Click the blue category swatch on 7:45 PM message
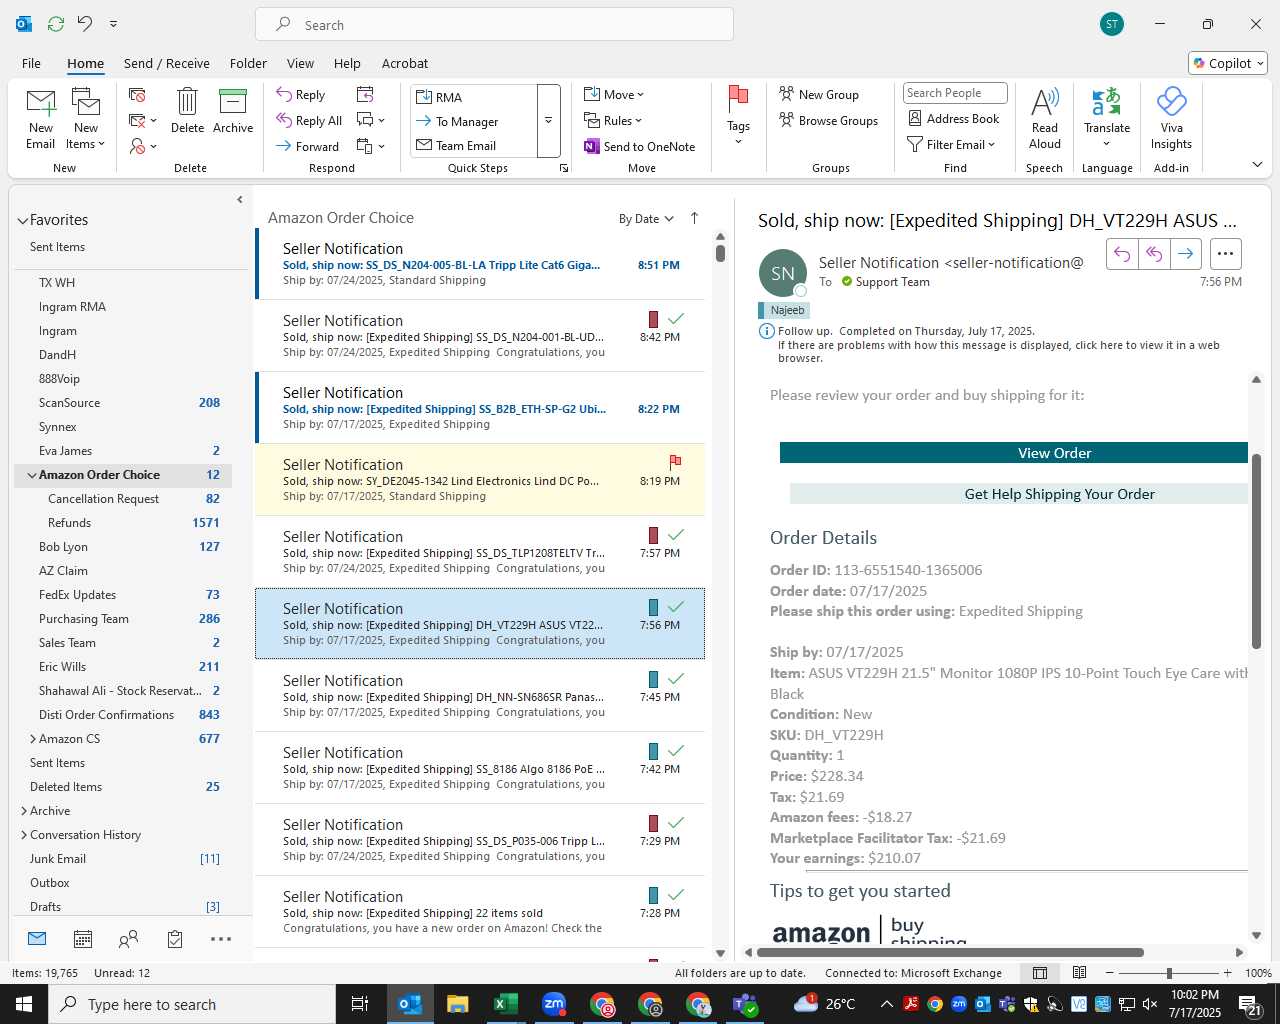Image resolution: width=1280 pixels, height=1024 pixels. click(x=653, y=679)
